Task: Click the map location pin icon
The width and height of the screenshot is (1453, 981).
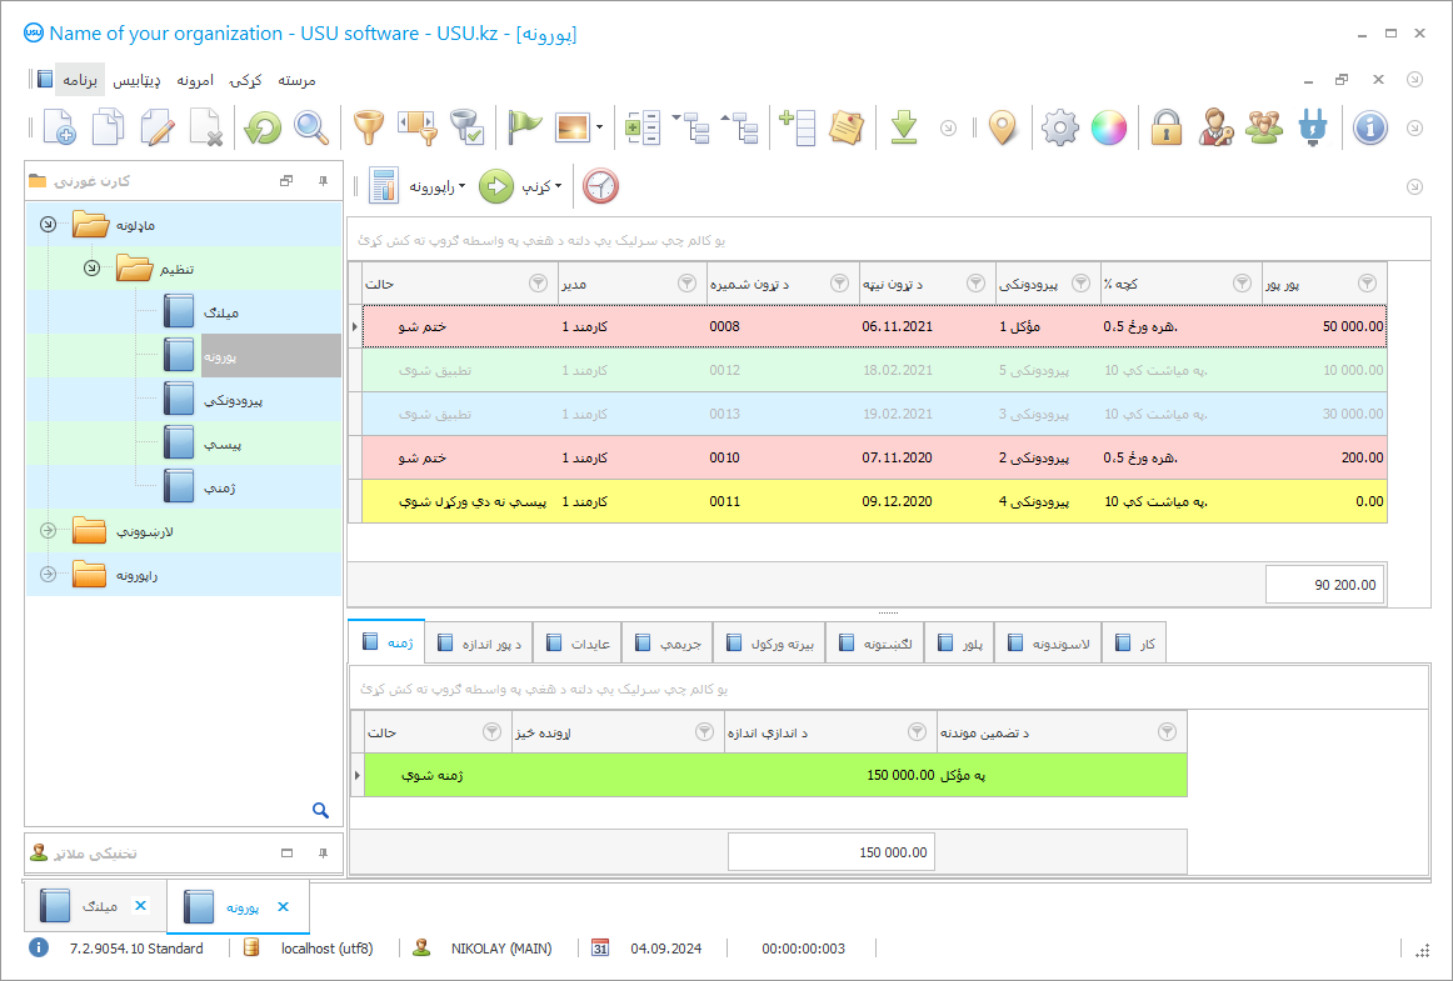Action: tap(1002, 128)
